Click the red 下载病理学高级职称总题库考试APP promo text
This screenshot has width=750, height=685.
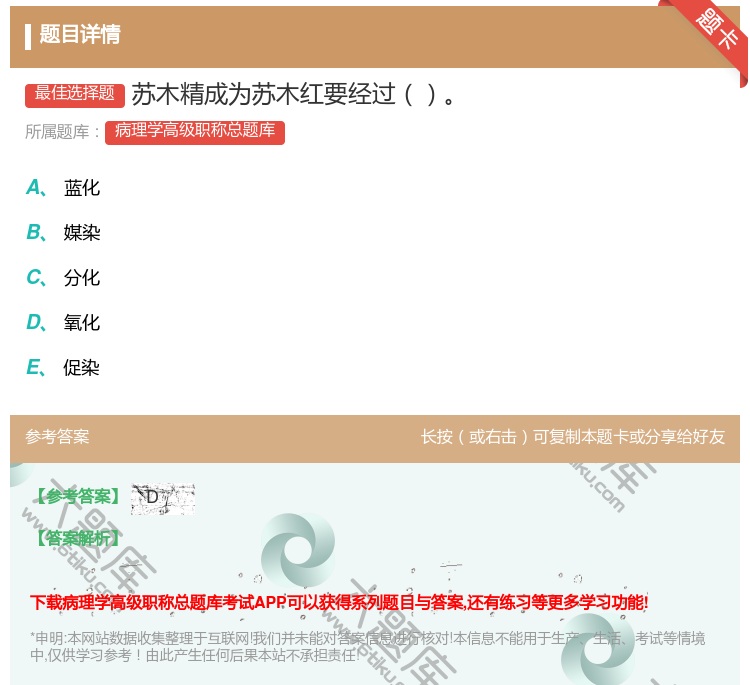(x=339, y=602)
